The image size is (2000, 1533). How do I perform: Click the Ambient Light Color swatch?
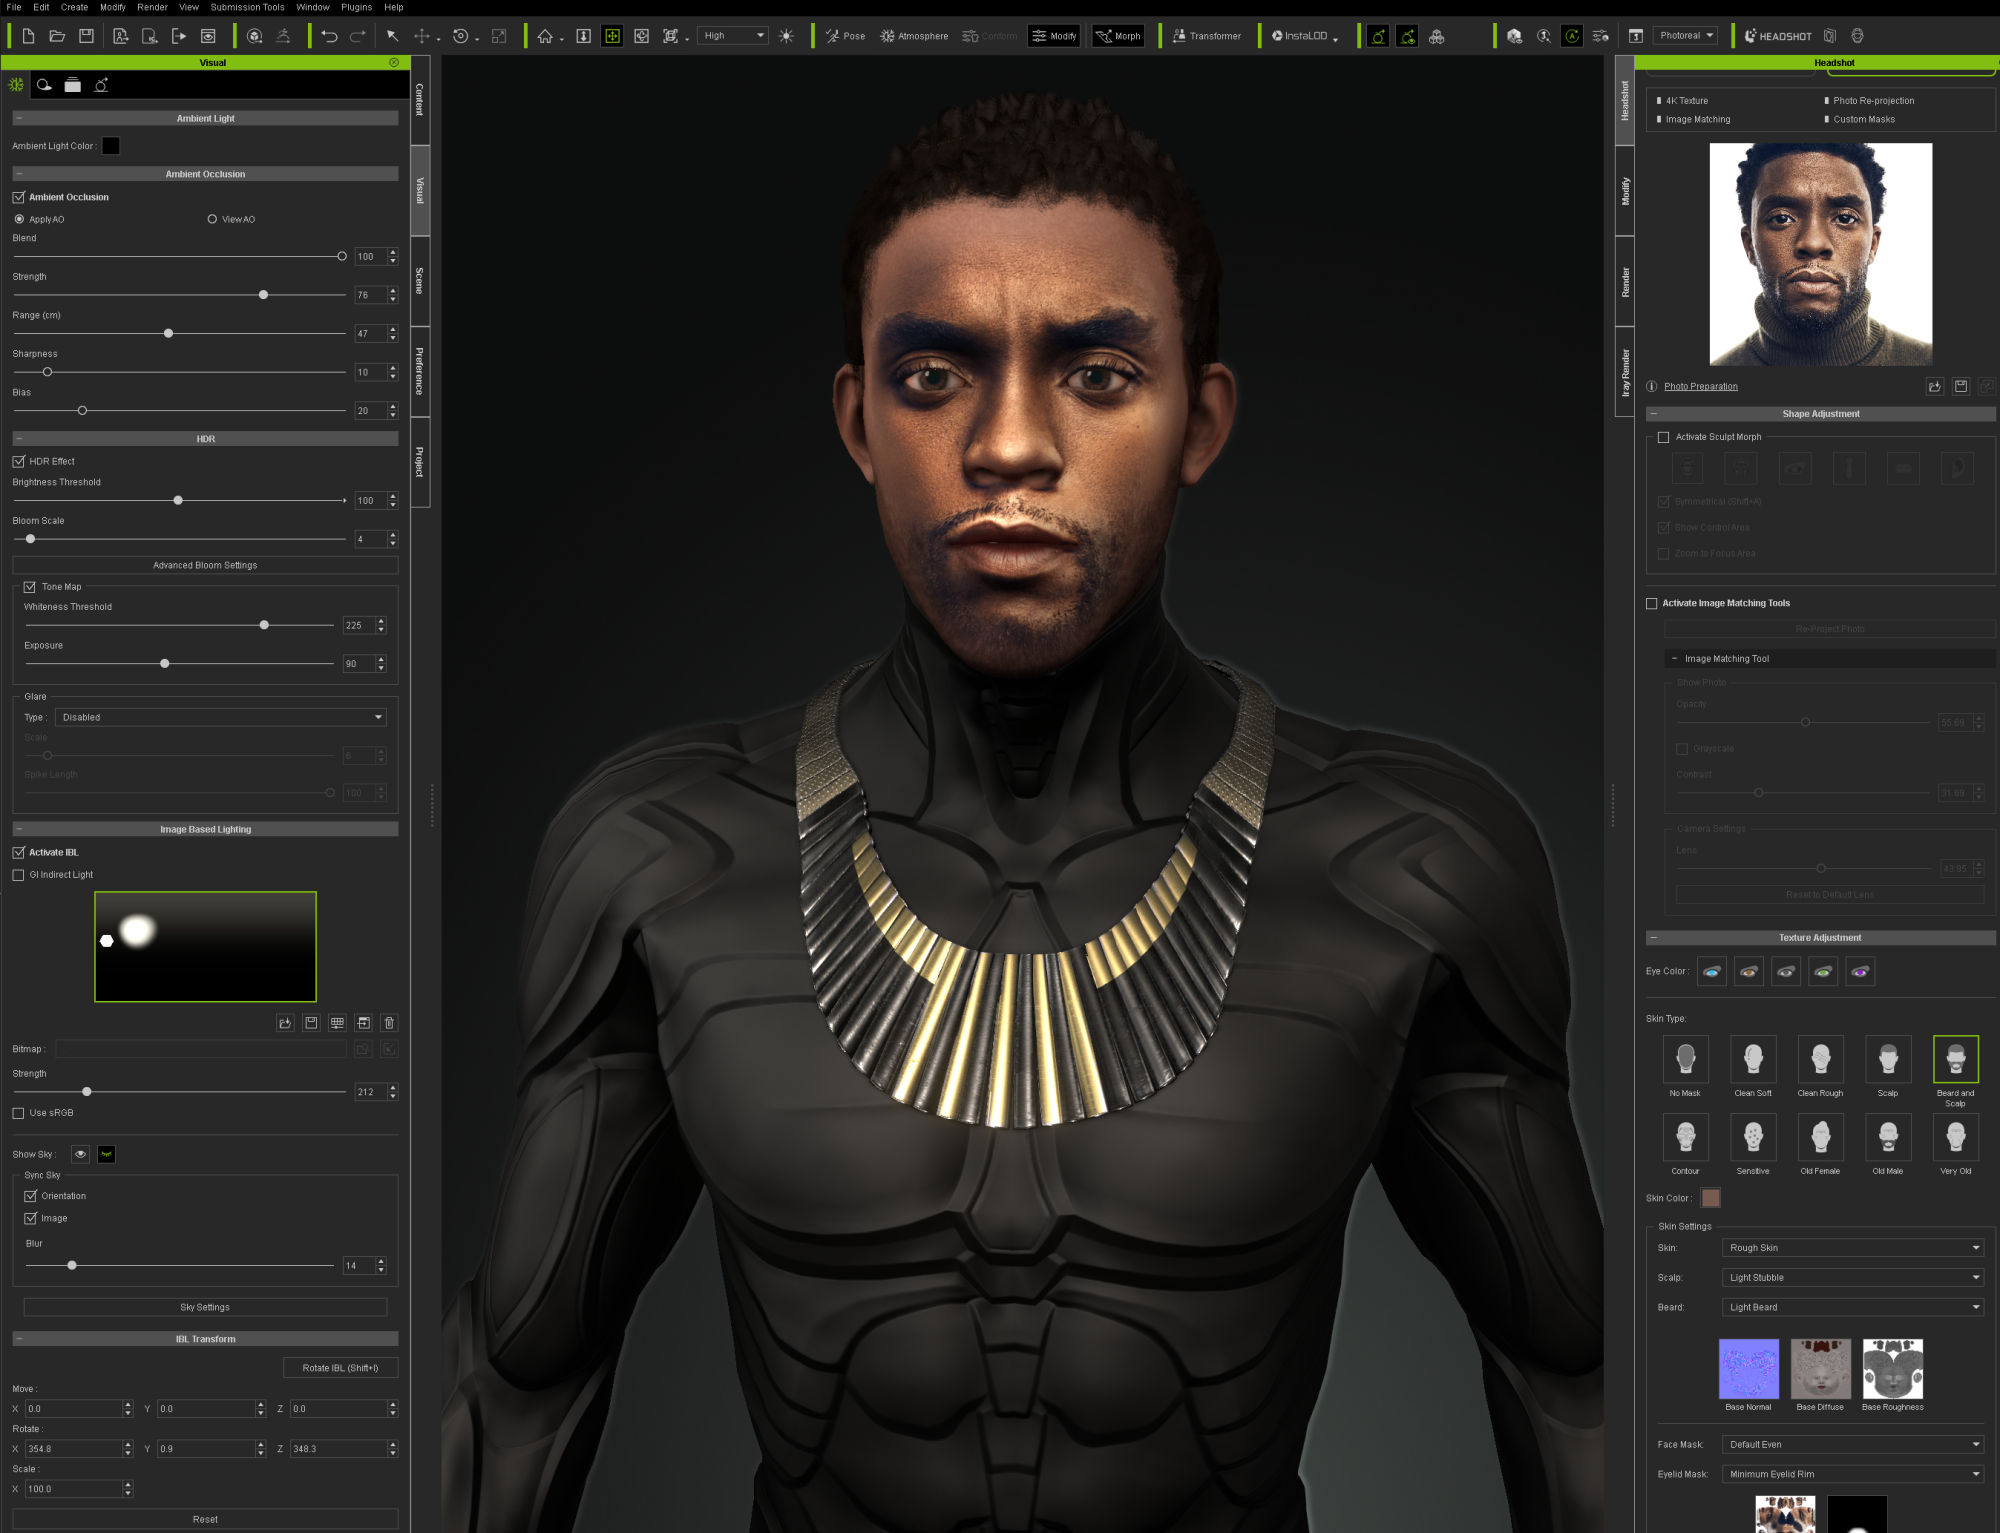pyautogui.click(x=111, y=146)
